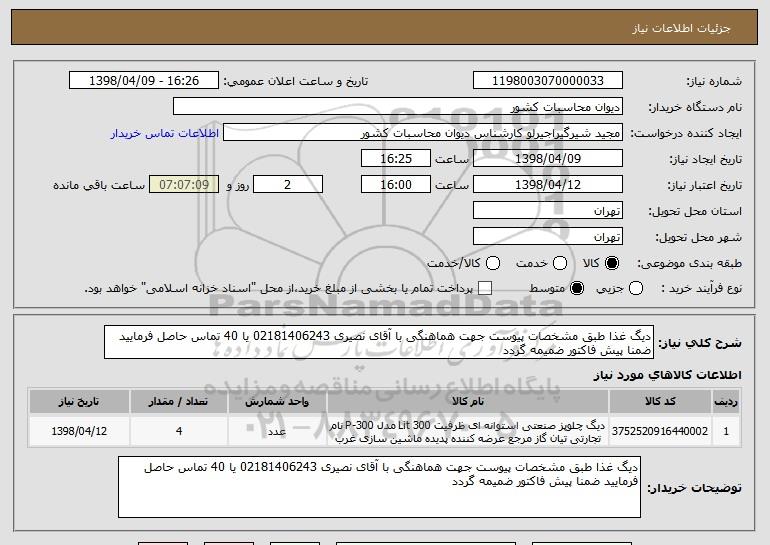Click the delivery province field تهران

[x=548, y=211]
